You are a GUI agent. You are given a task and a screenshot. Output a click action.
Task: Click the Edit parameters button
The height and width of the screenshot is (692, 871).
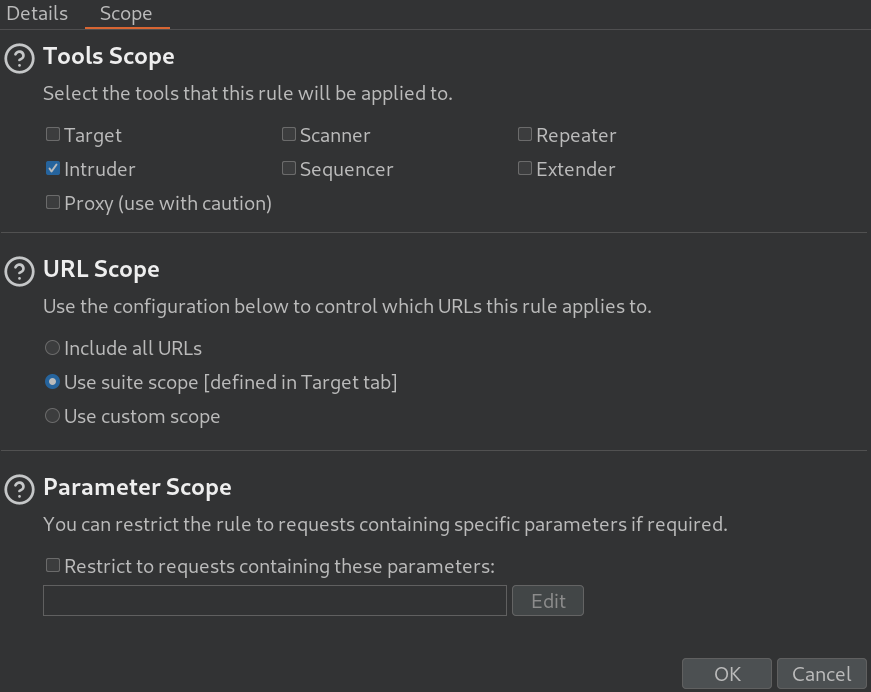click(x=548, y=600)
